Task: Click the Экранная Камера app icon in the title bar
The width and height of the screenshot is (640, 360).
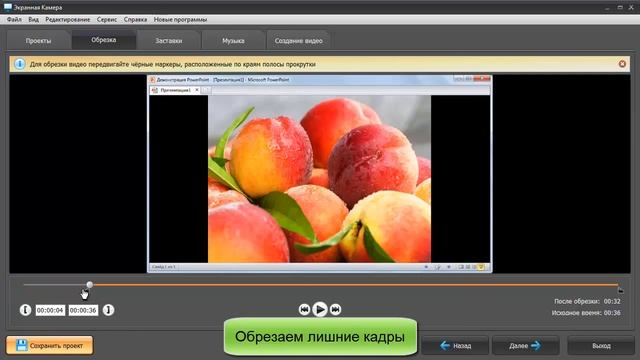Action: click(x=8, y=7)
